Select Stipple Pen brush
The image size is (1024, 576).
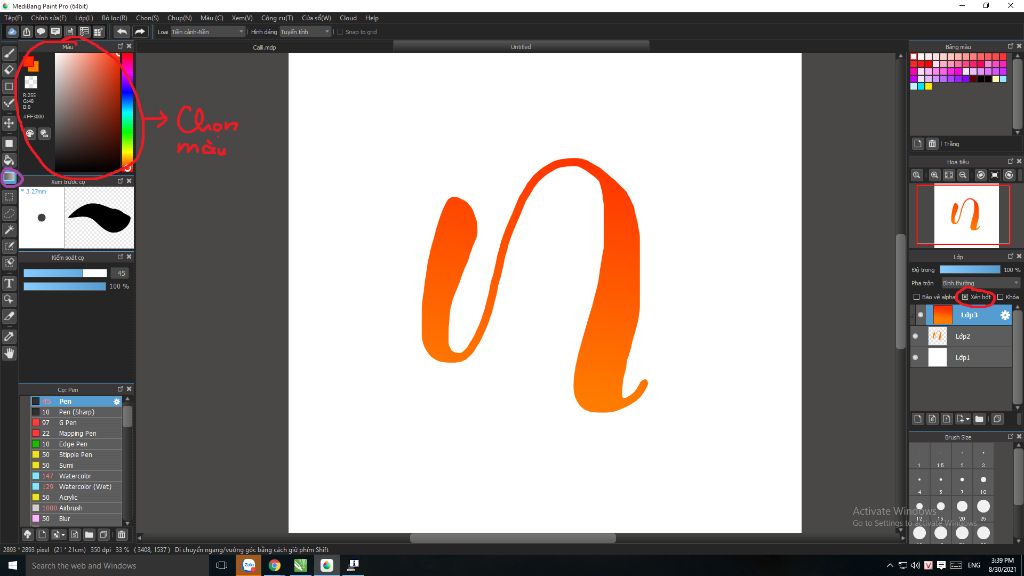(76, 455)
